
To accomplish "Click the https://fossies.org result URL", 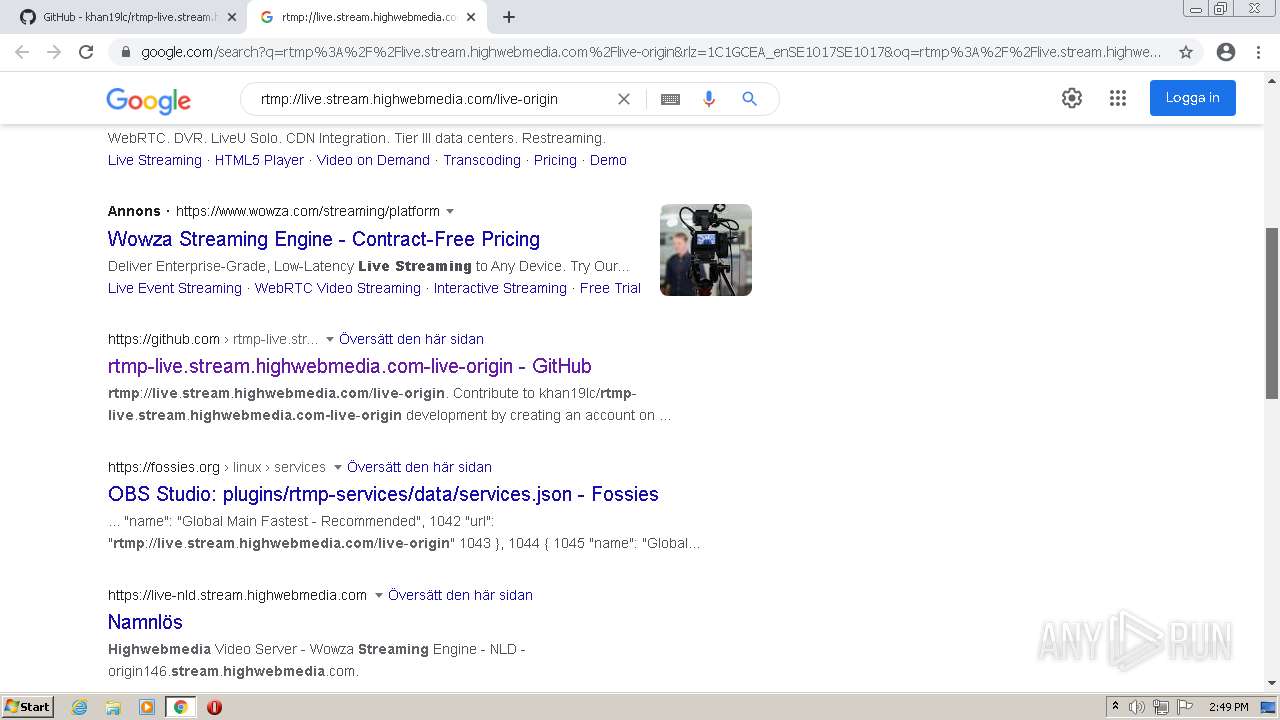I will 164,467.
